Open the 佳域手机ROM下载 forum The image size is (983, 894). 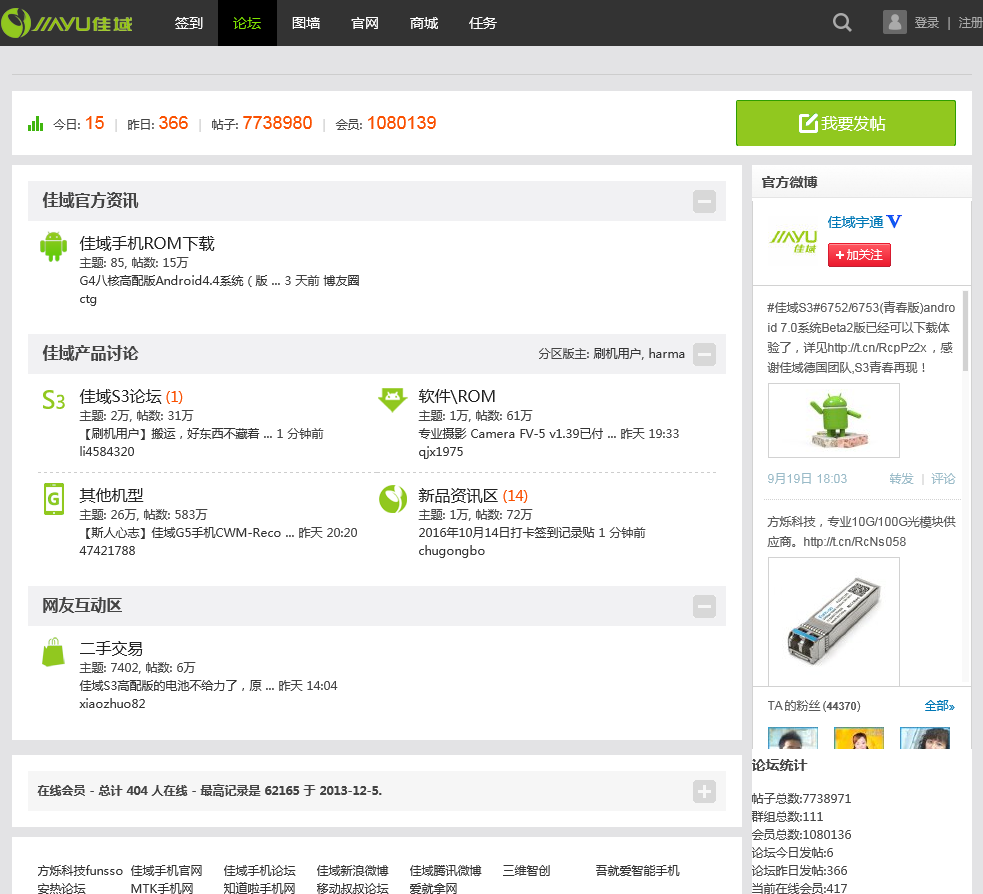147,243
